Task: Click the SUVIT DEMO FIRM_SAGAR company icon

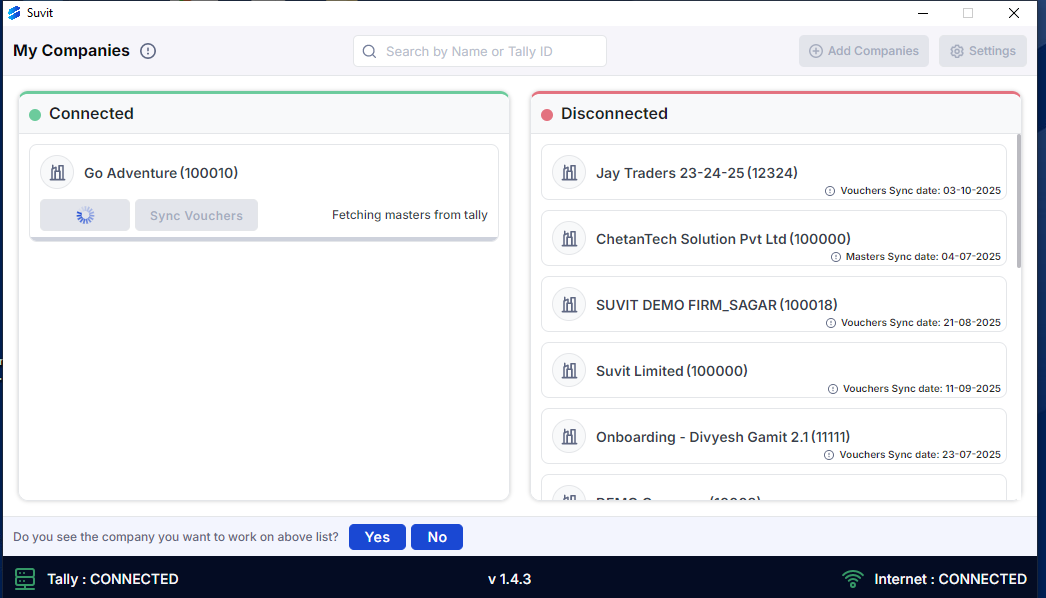Action: [x=569, y=304]
